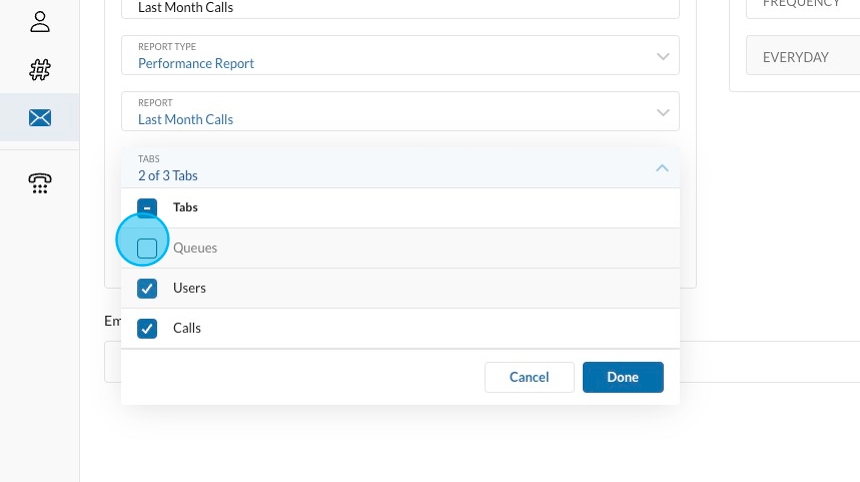860x482 pixels.
Task: Select the Calls option label
Action: pos(187,328)
